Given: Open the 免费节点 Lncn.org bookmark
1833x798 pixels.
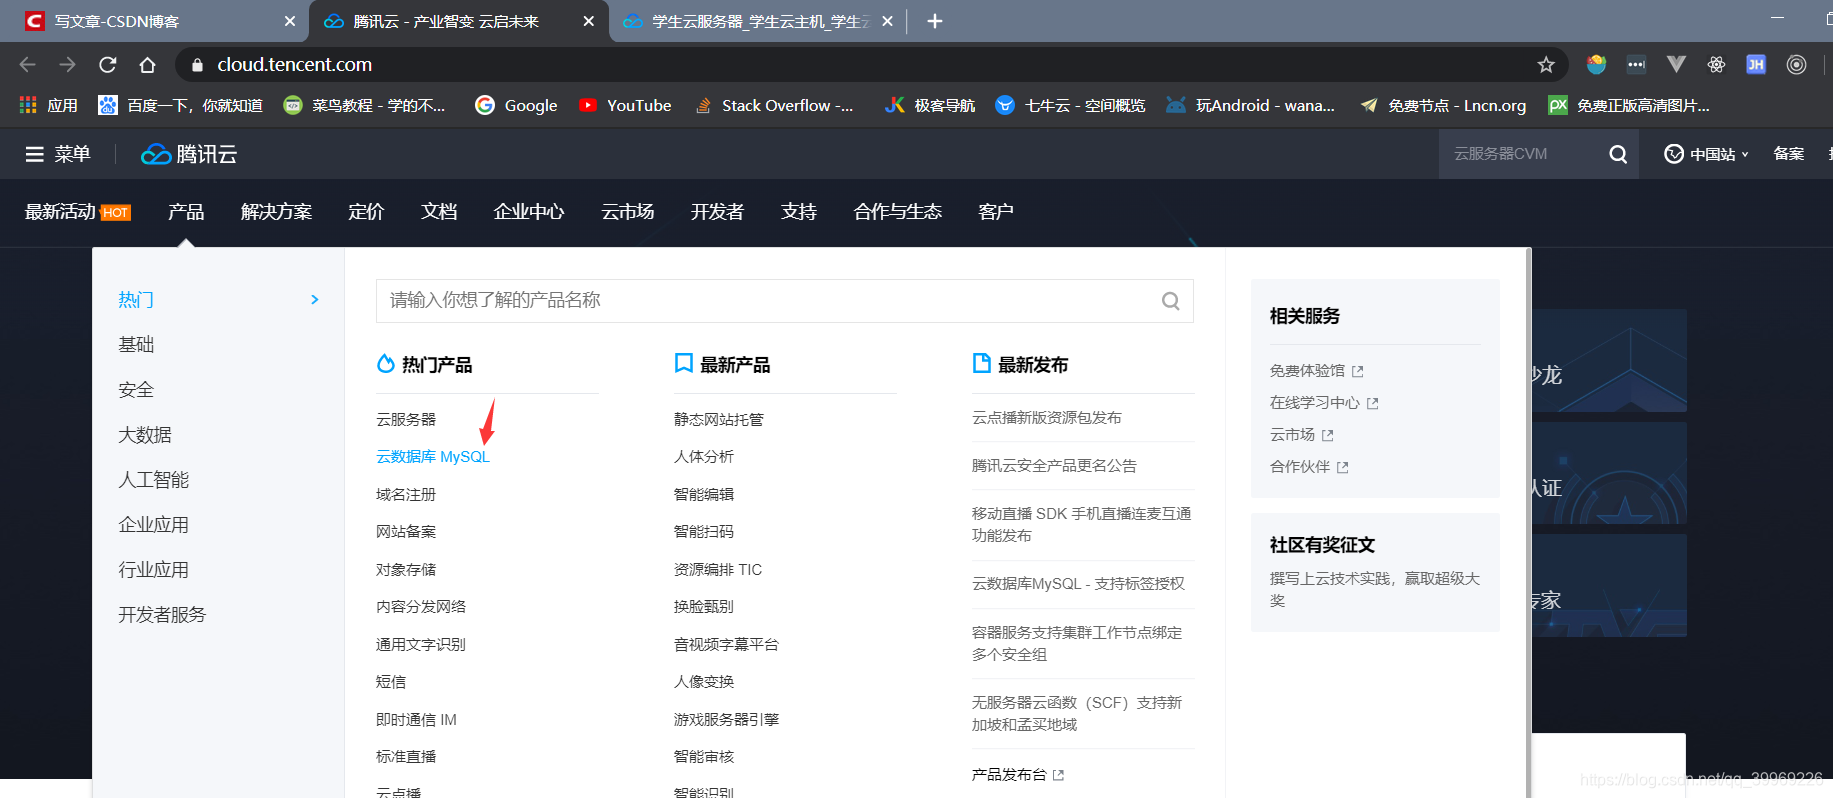Looking at the screenshot, I should [x=1443, y=105].
